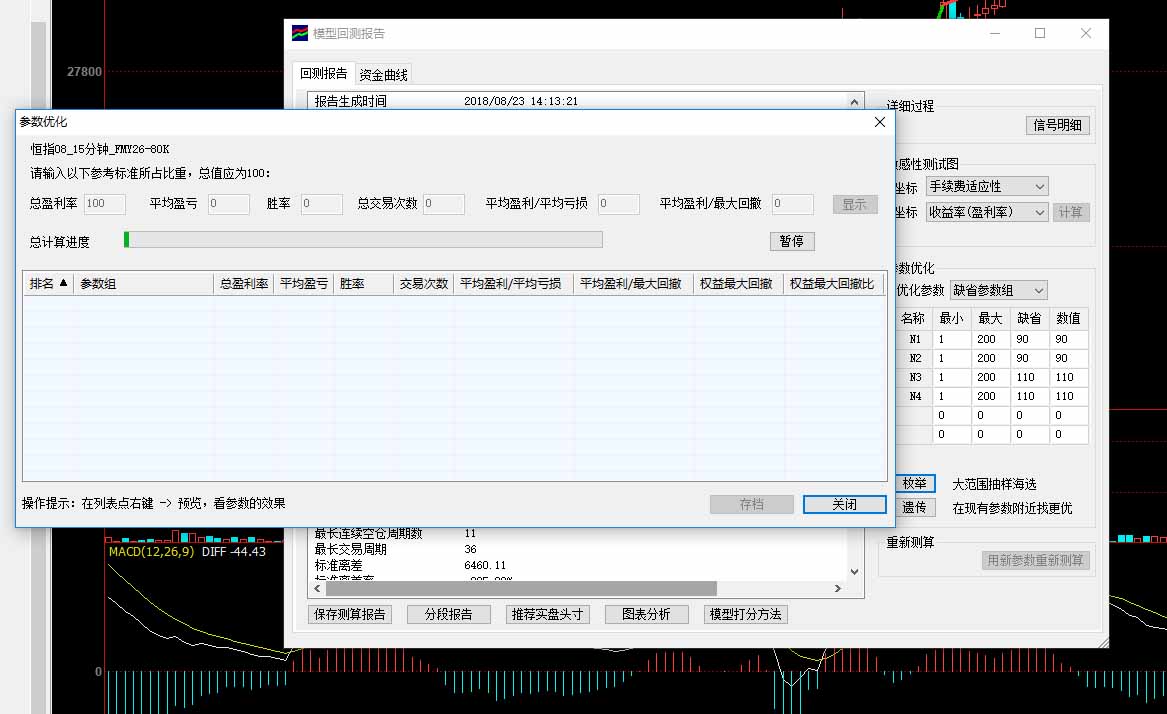The image size is (1167, 714).
Task: Select the 回测报告 tab
Action: [324, 73]
